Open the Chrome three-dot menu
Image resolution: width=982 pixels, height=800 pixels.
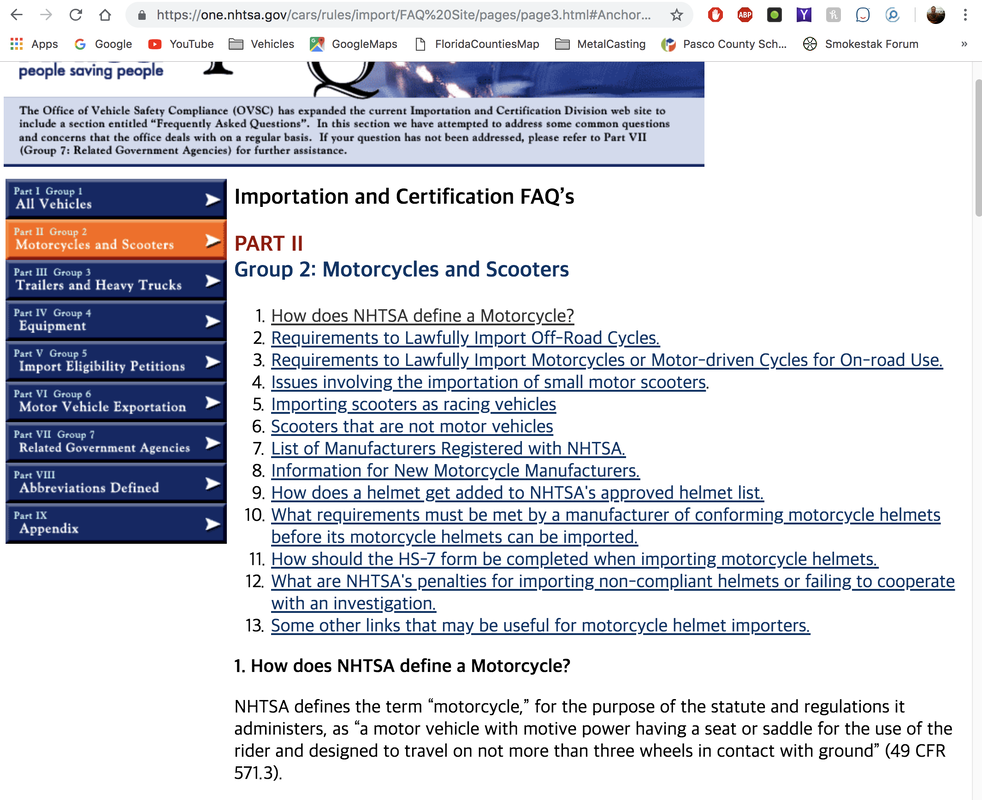coord(965,14)
